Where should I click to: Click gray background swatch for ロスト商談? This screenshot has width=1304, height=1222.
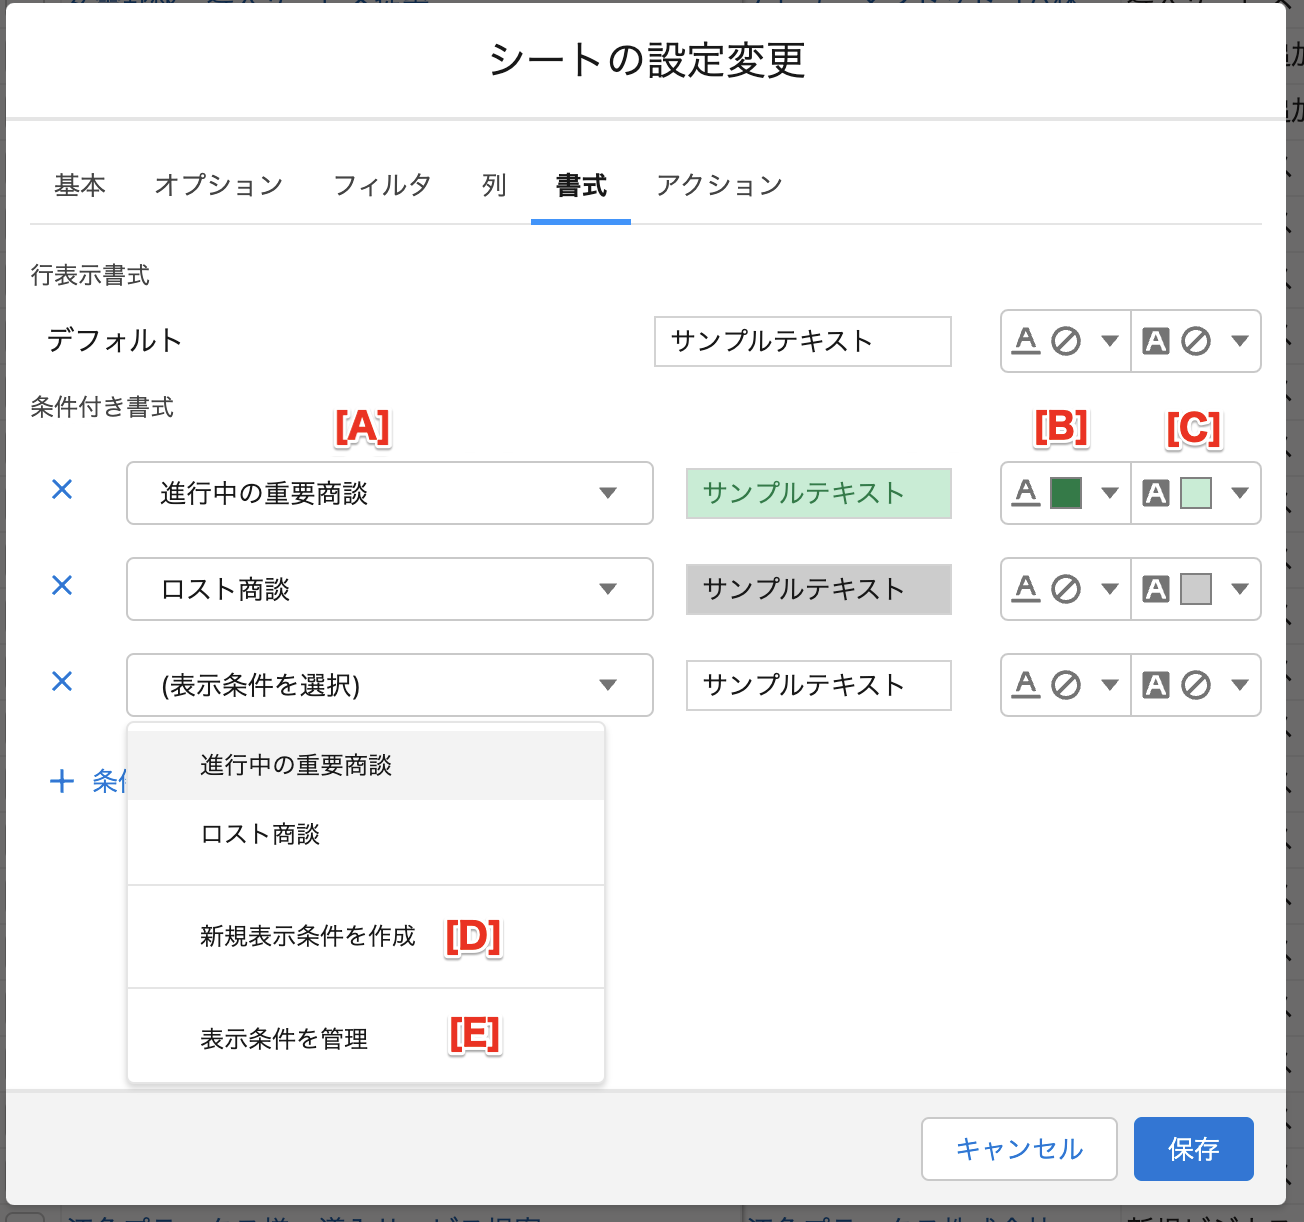click(1196, 589)
